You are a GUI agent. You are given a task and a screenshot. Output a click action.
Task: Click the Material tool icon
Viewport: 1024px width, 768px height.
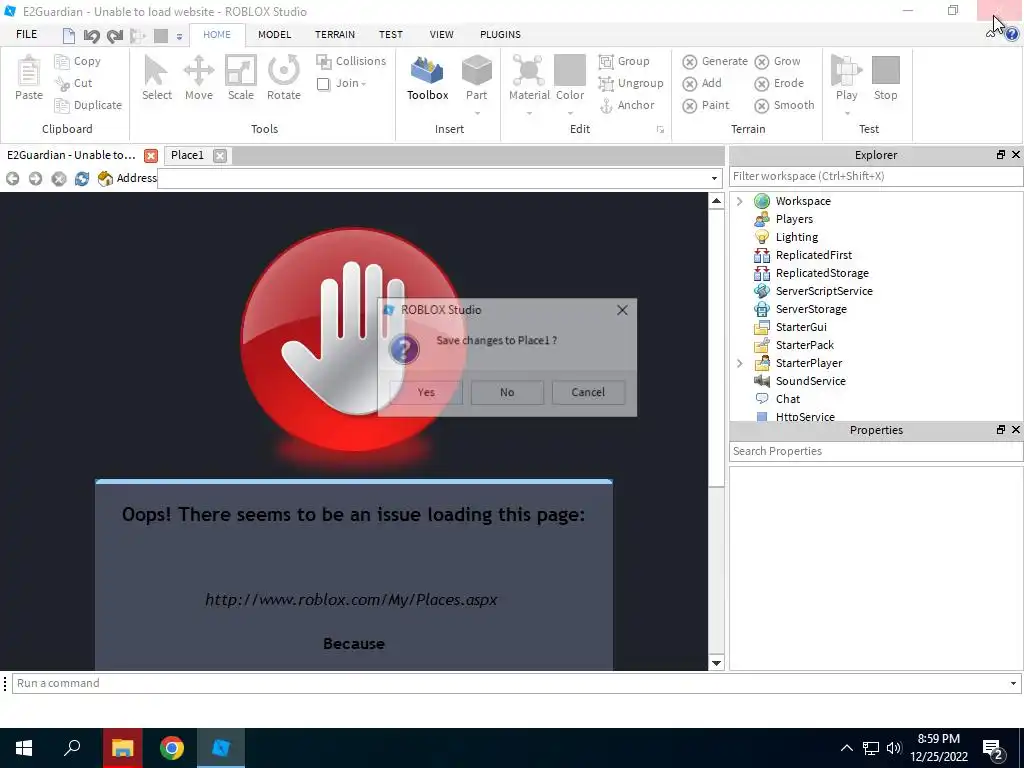tap(529, 71)
